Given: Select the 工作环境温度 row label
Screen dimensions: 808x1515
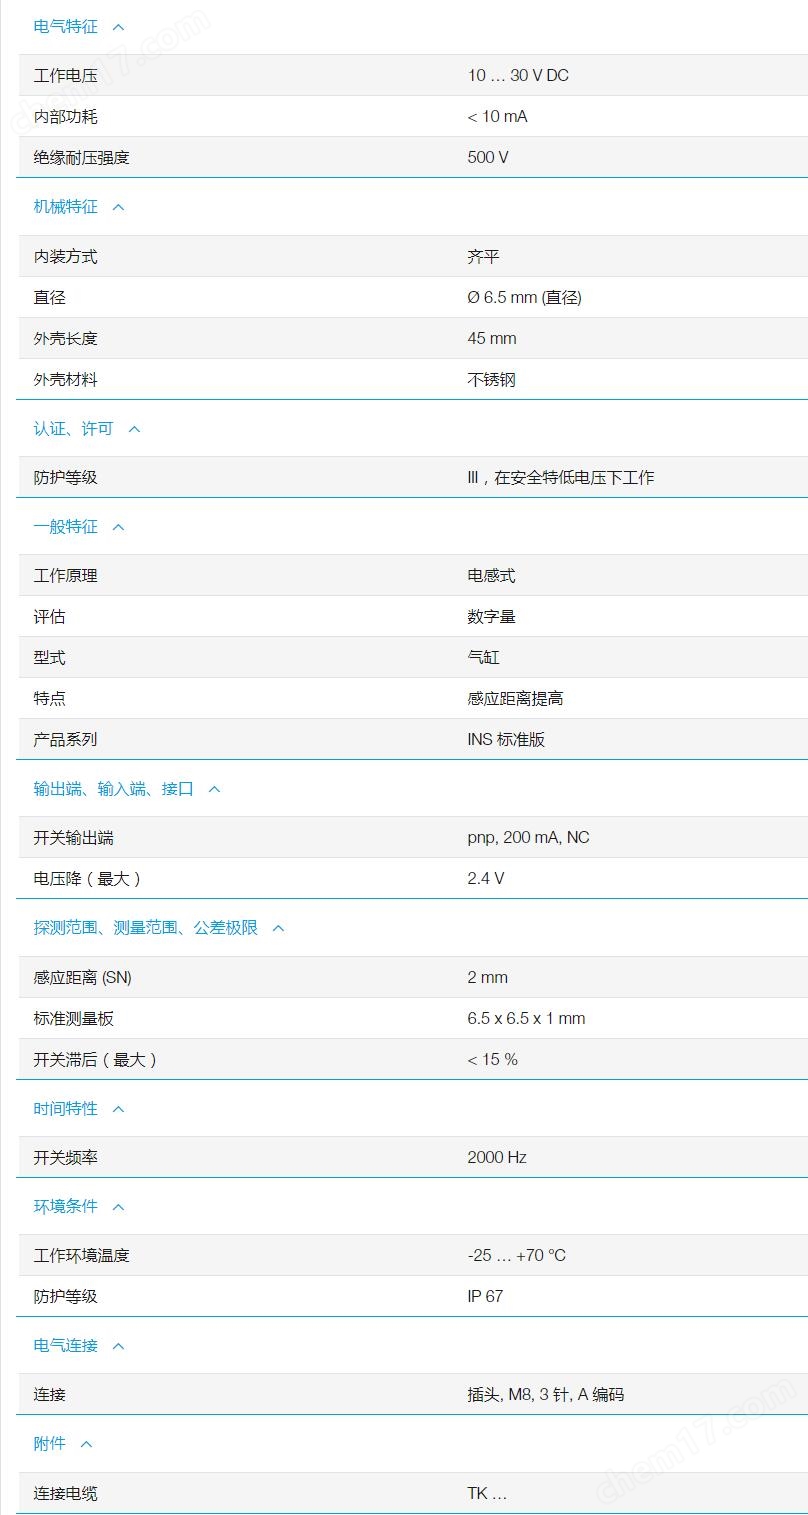Looking at the screenshot, I should click(x=82, y=1256).
